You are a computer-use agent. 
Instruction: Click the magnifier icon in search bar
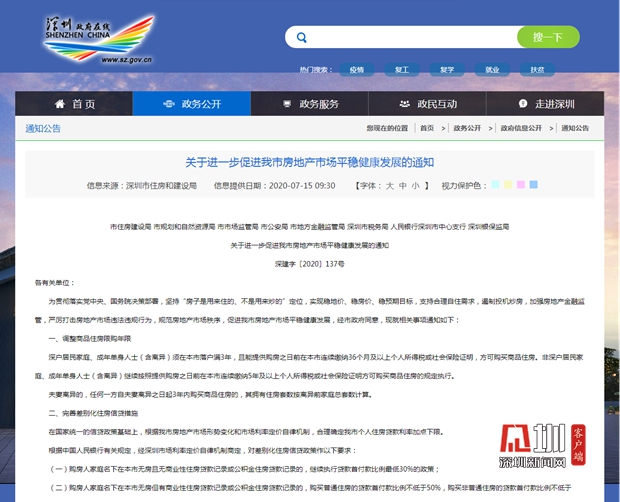pyautogui.click(x=301, y=38)
